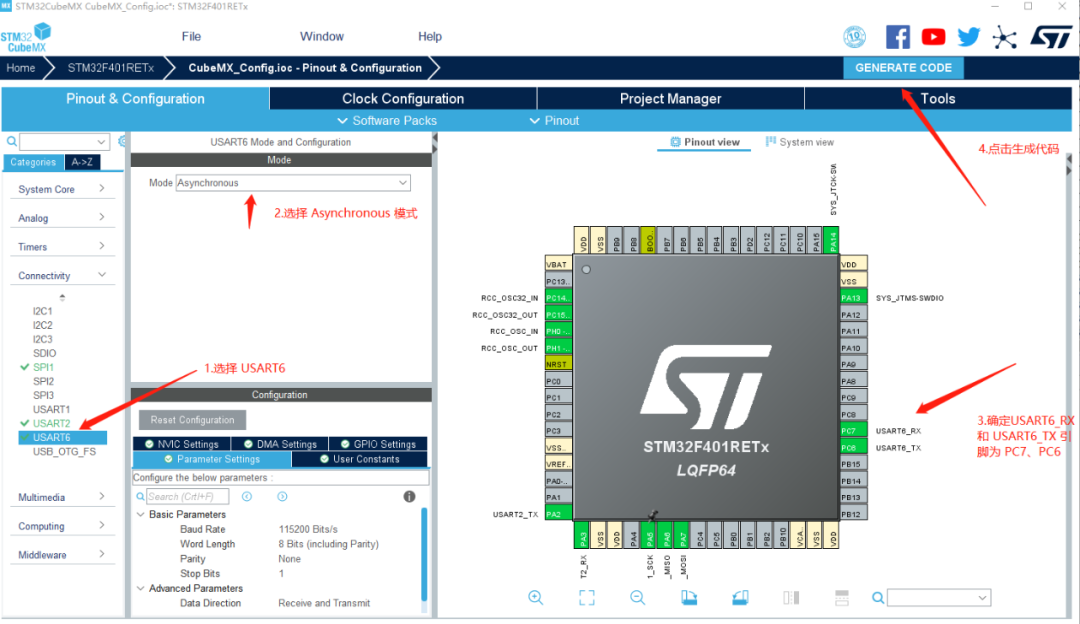This screenshot has height=624, width=1080.
Task: Rotate chip counter-clockwise with rotate icon
Action: (x=740, y=598)
